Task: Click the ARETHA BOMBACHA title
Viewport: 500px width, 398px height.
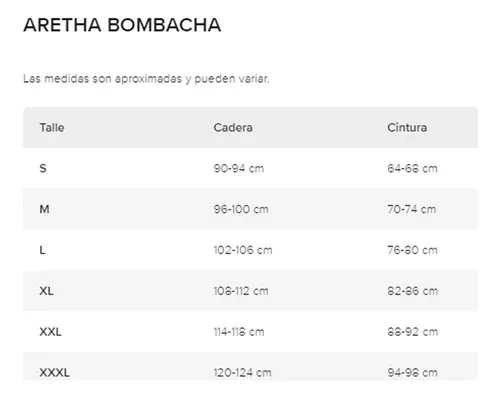Action: [122, 25]
